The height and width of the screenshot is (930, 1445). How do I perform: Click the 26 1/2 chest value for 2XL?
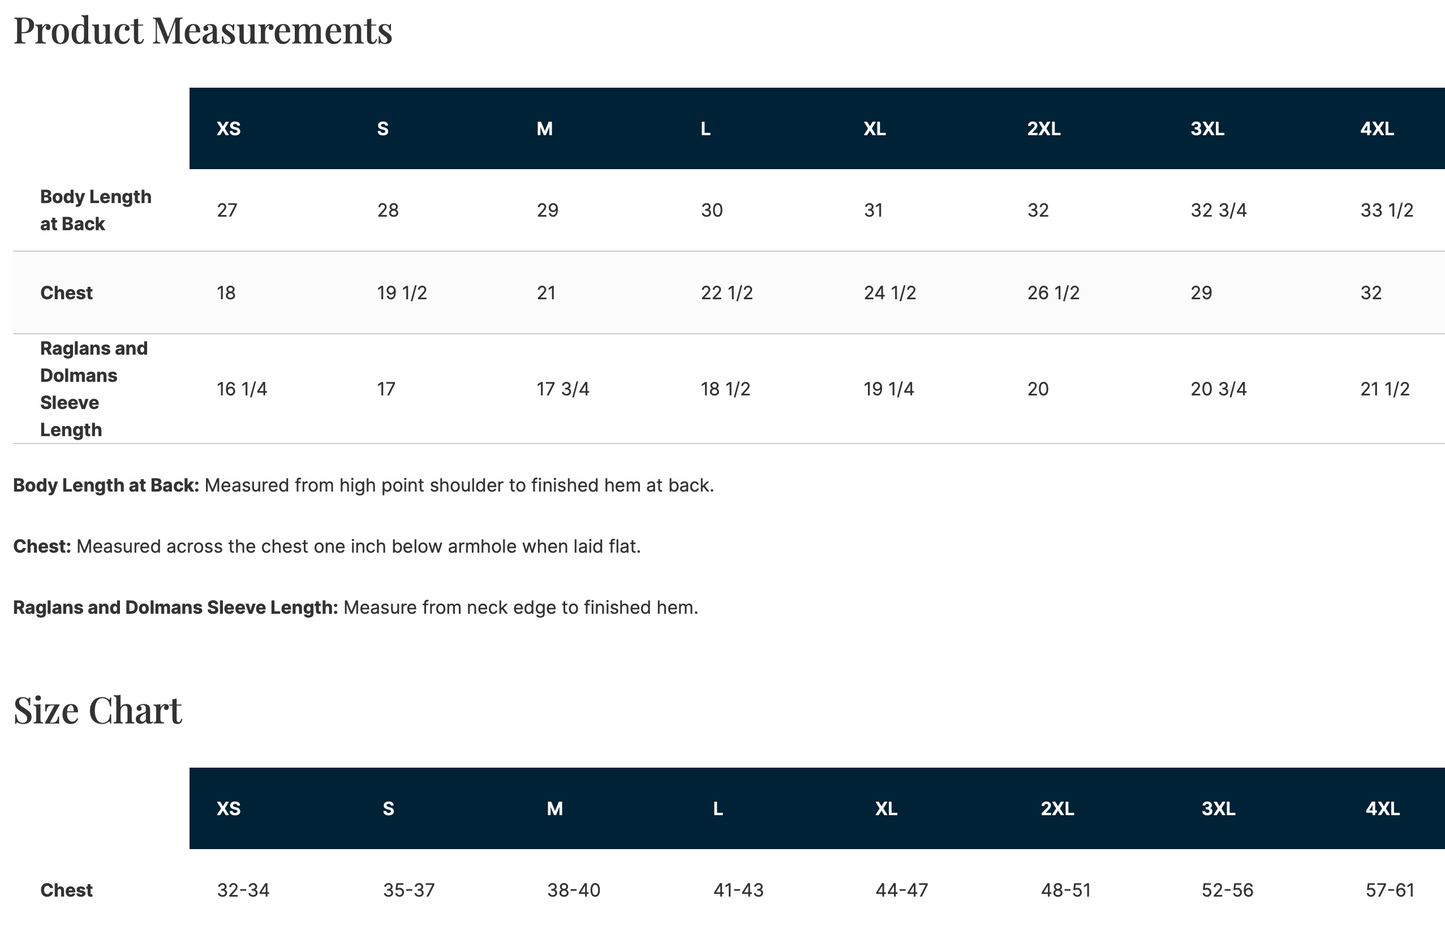tap(1054, 293)
